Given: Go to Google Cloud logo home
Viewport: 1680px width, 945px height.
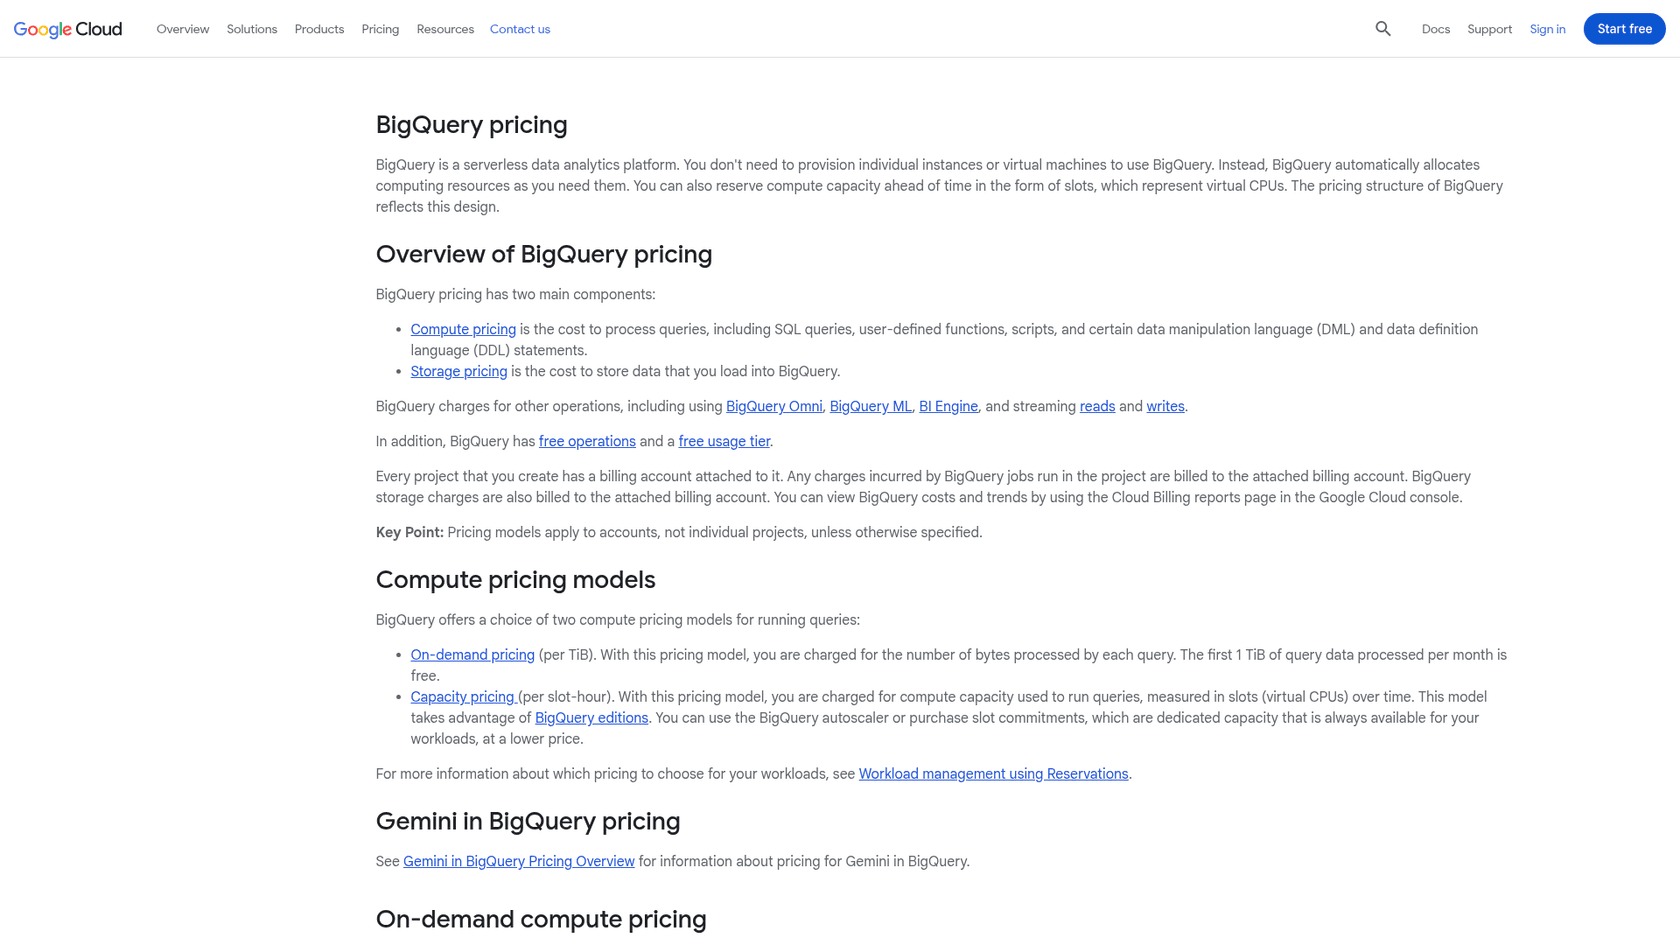Looking at the screenshot, I should pyautogui.click(x=68, y=29).
